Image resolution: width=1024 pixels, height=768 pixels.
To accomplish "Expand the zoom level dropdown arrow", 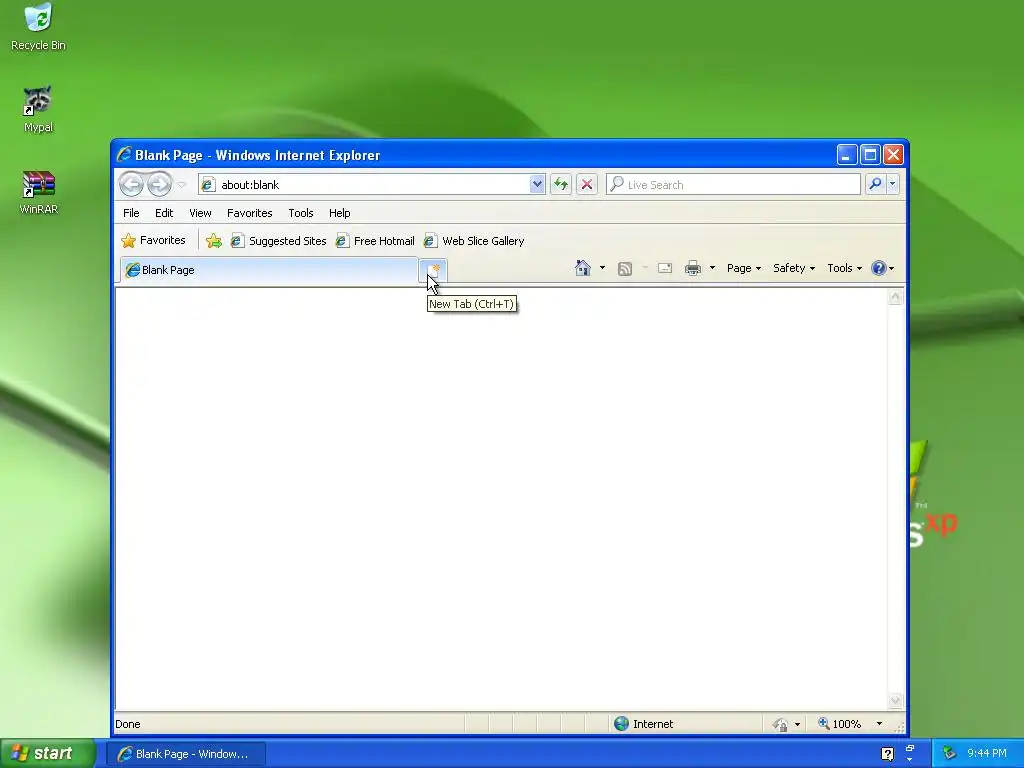I will [x=879, y=724].
